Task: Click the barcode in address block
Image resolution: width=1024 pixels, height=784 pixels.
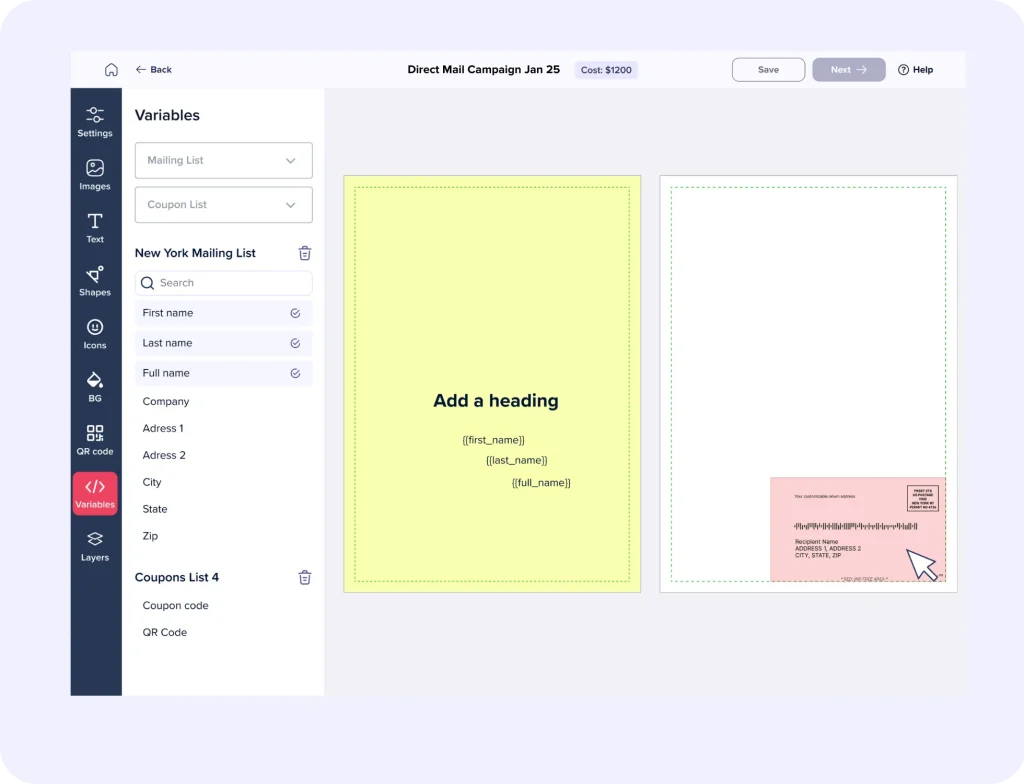Action: pos(856,526)
